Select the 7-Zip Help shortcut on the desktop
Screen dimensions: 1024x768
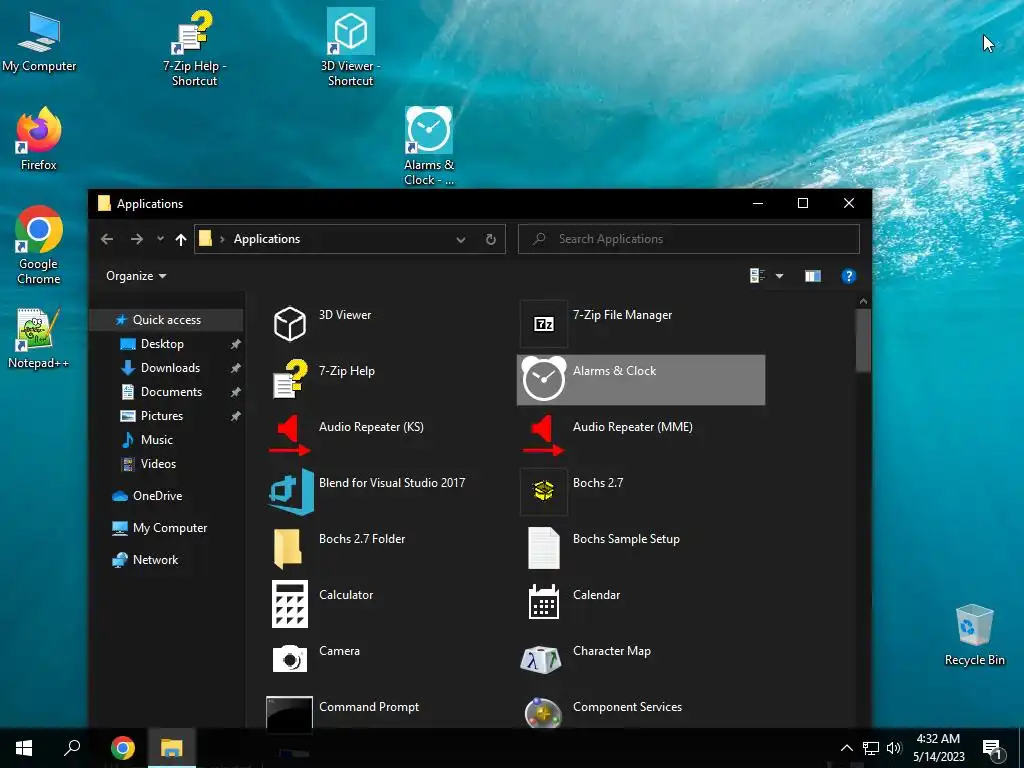coord(194,48)
